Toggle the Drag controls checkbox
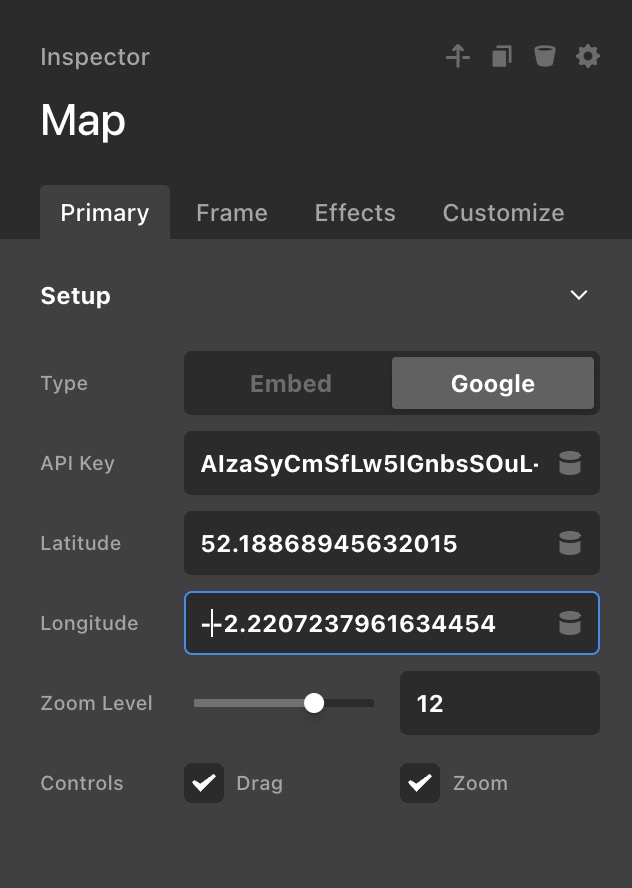 pyautogui.click(x=204, y=783)
